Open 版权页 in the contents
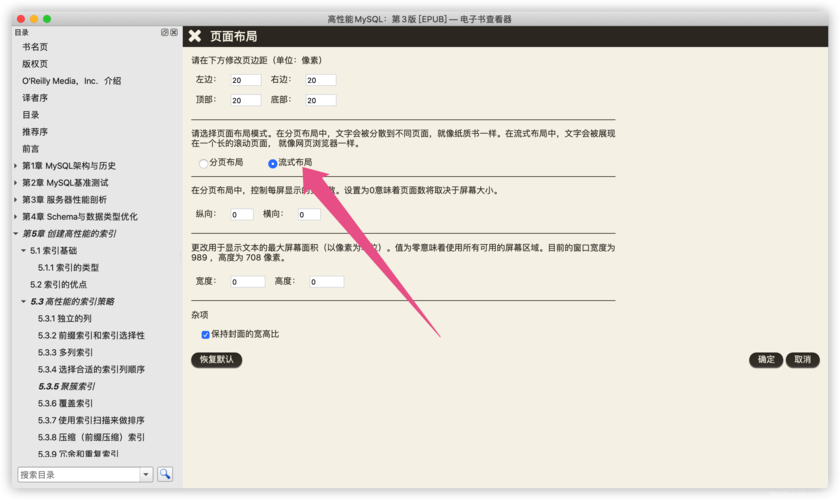 [35, 64]
